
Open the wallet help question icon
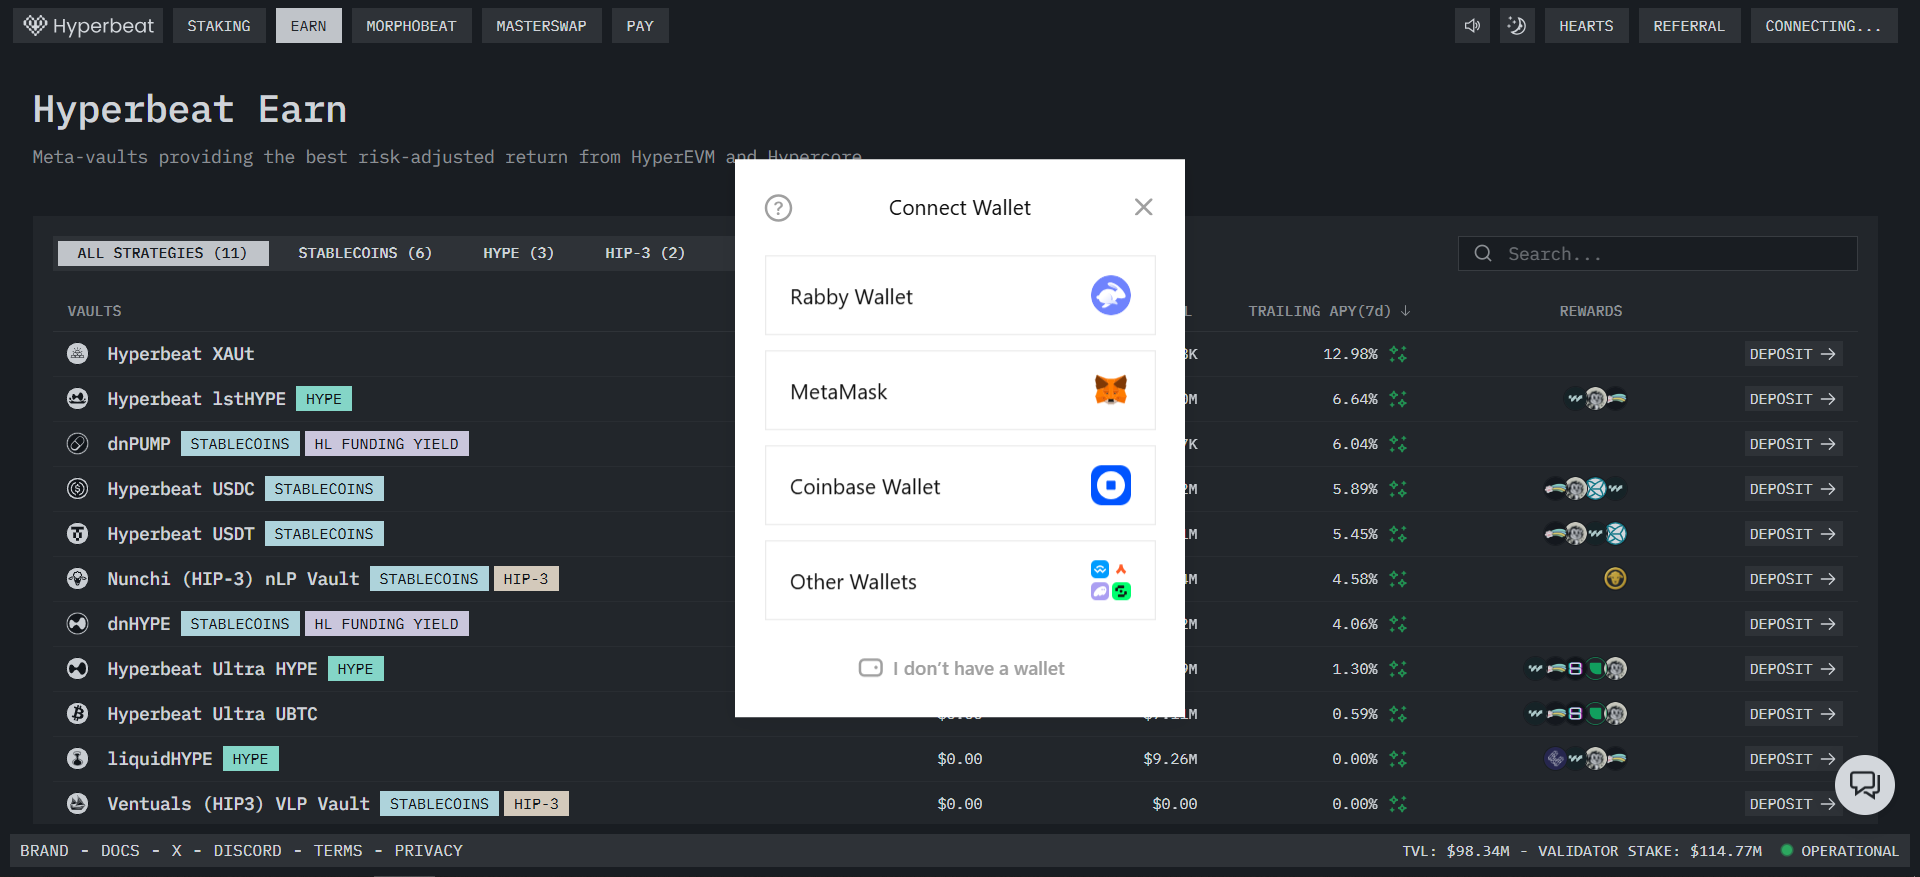(x=778, y=208)
